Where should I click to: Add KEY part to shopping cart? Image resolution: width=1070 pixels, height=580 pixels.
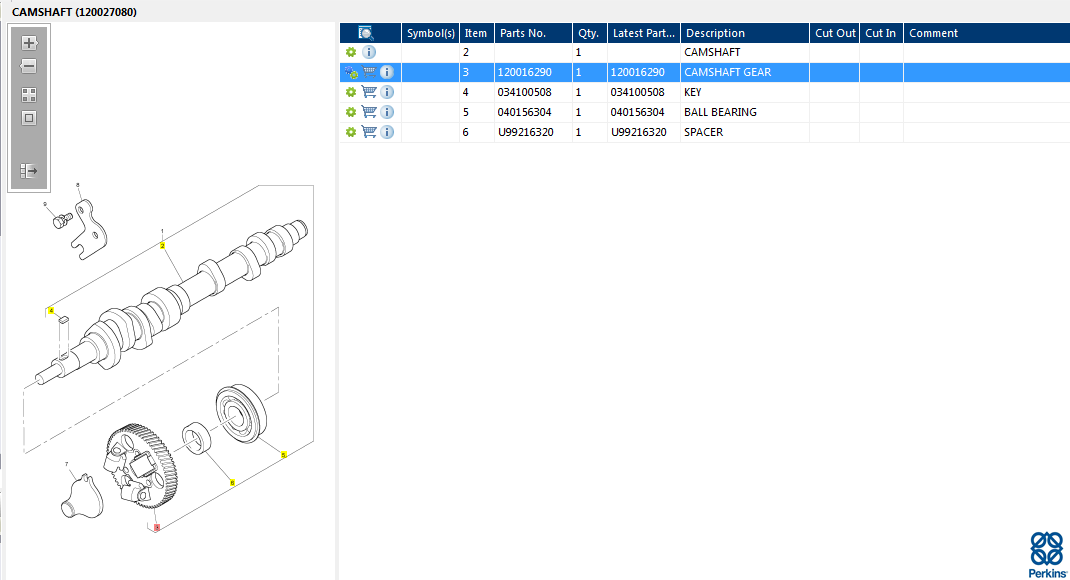[369, 92]
